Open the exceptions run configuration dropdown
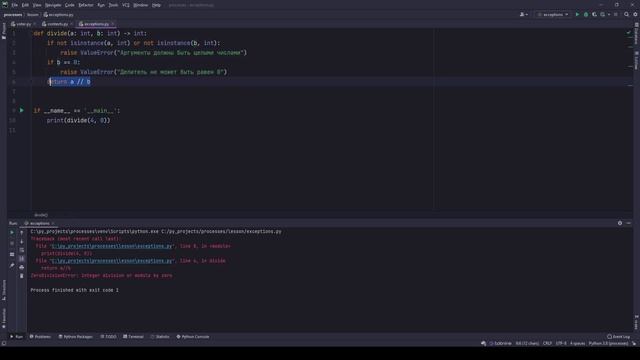Screen dimensions: 640x360 pyautogui.click(x=553, y=15)
